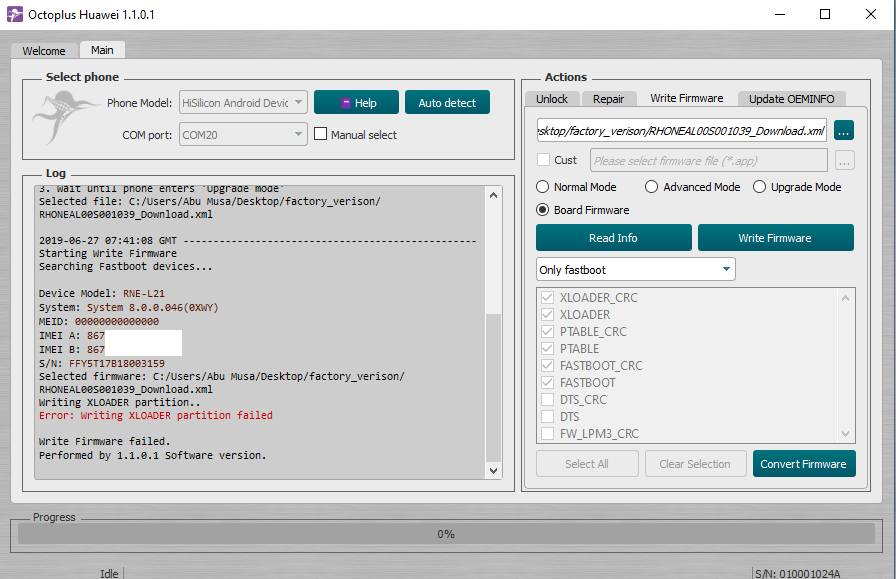Toggle the PTABLE partition checkbox
896x579 pixels.
click(x=547, y=348)
